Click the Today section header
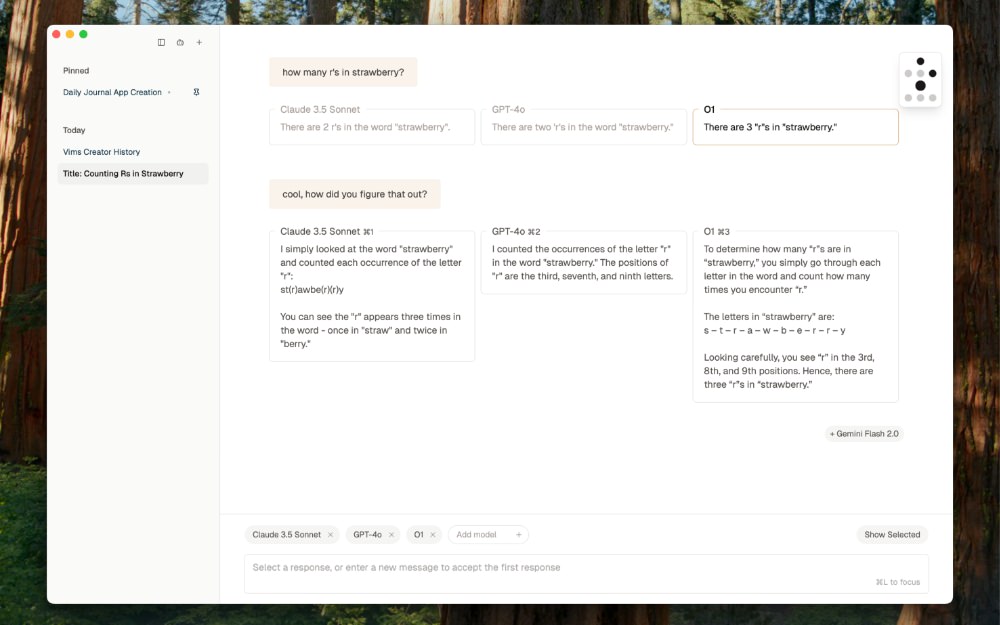This screenshot has height=625, width=1000. (74, 130)
